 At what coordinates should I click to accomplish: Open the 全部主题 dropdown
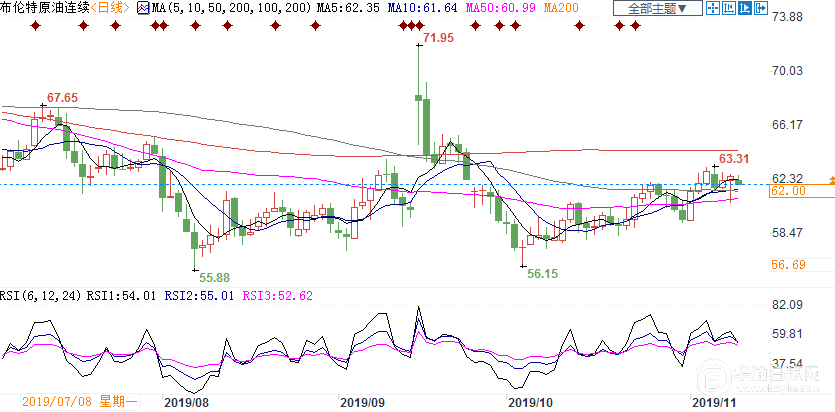(658, 8)
